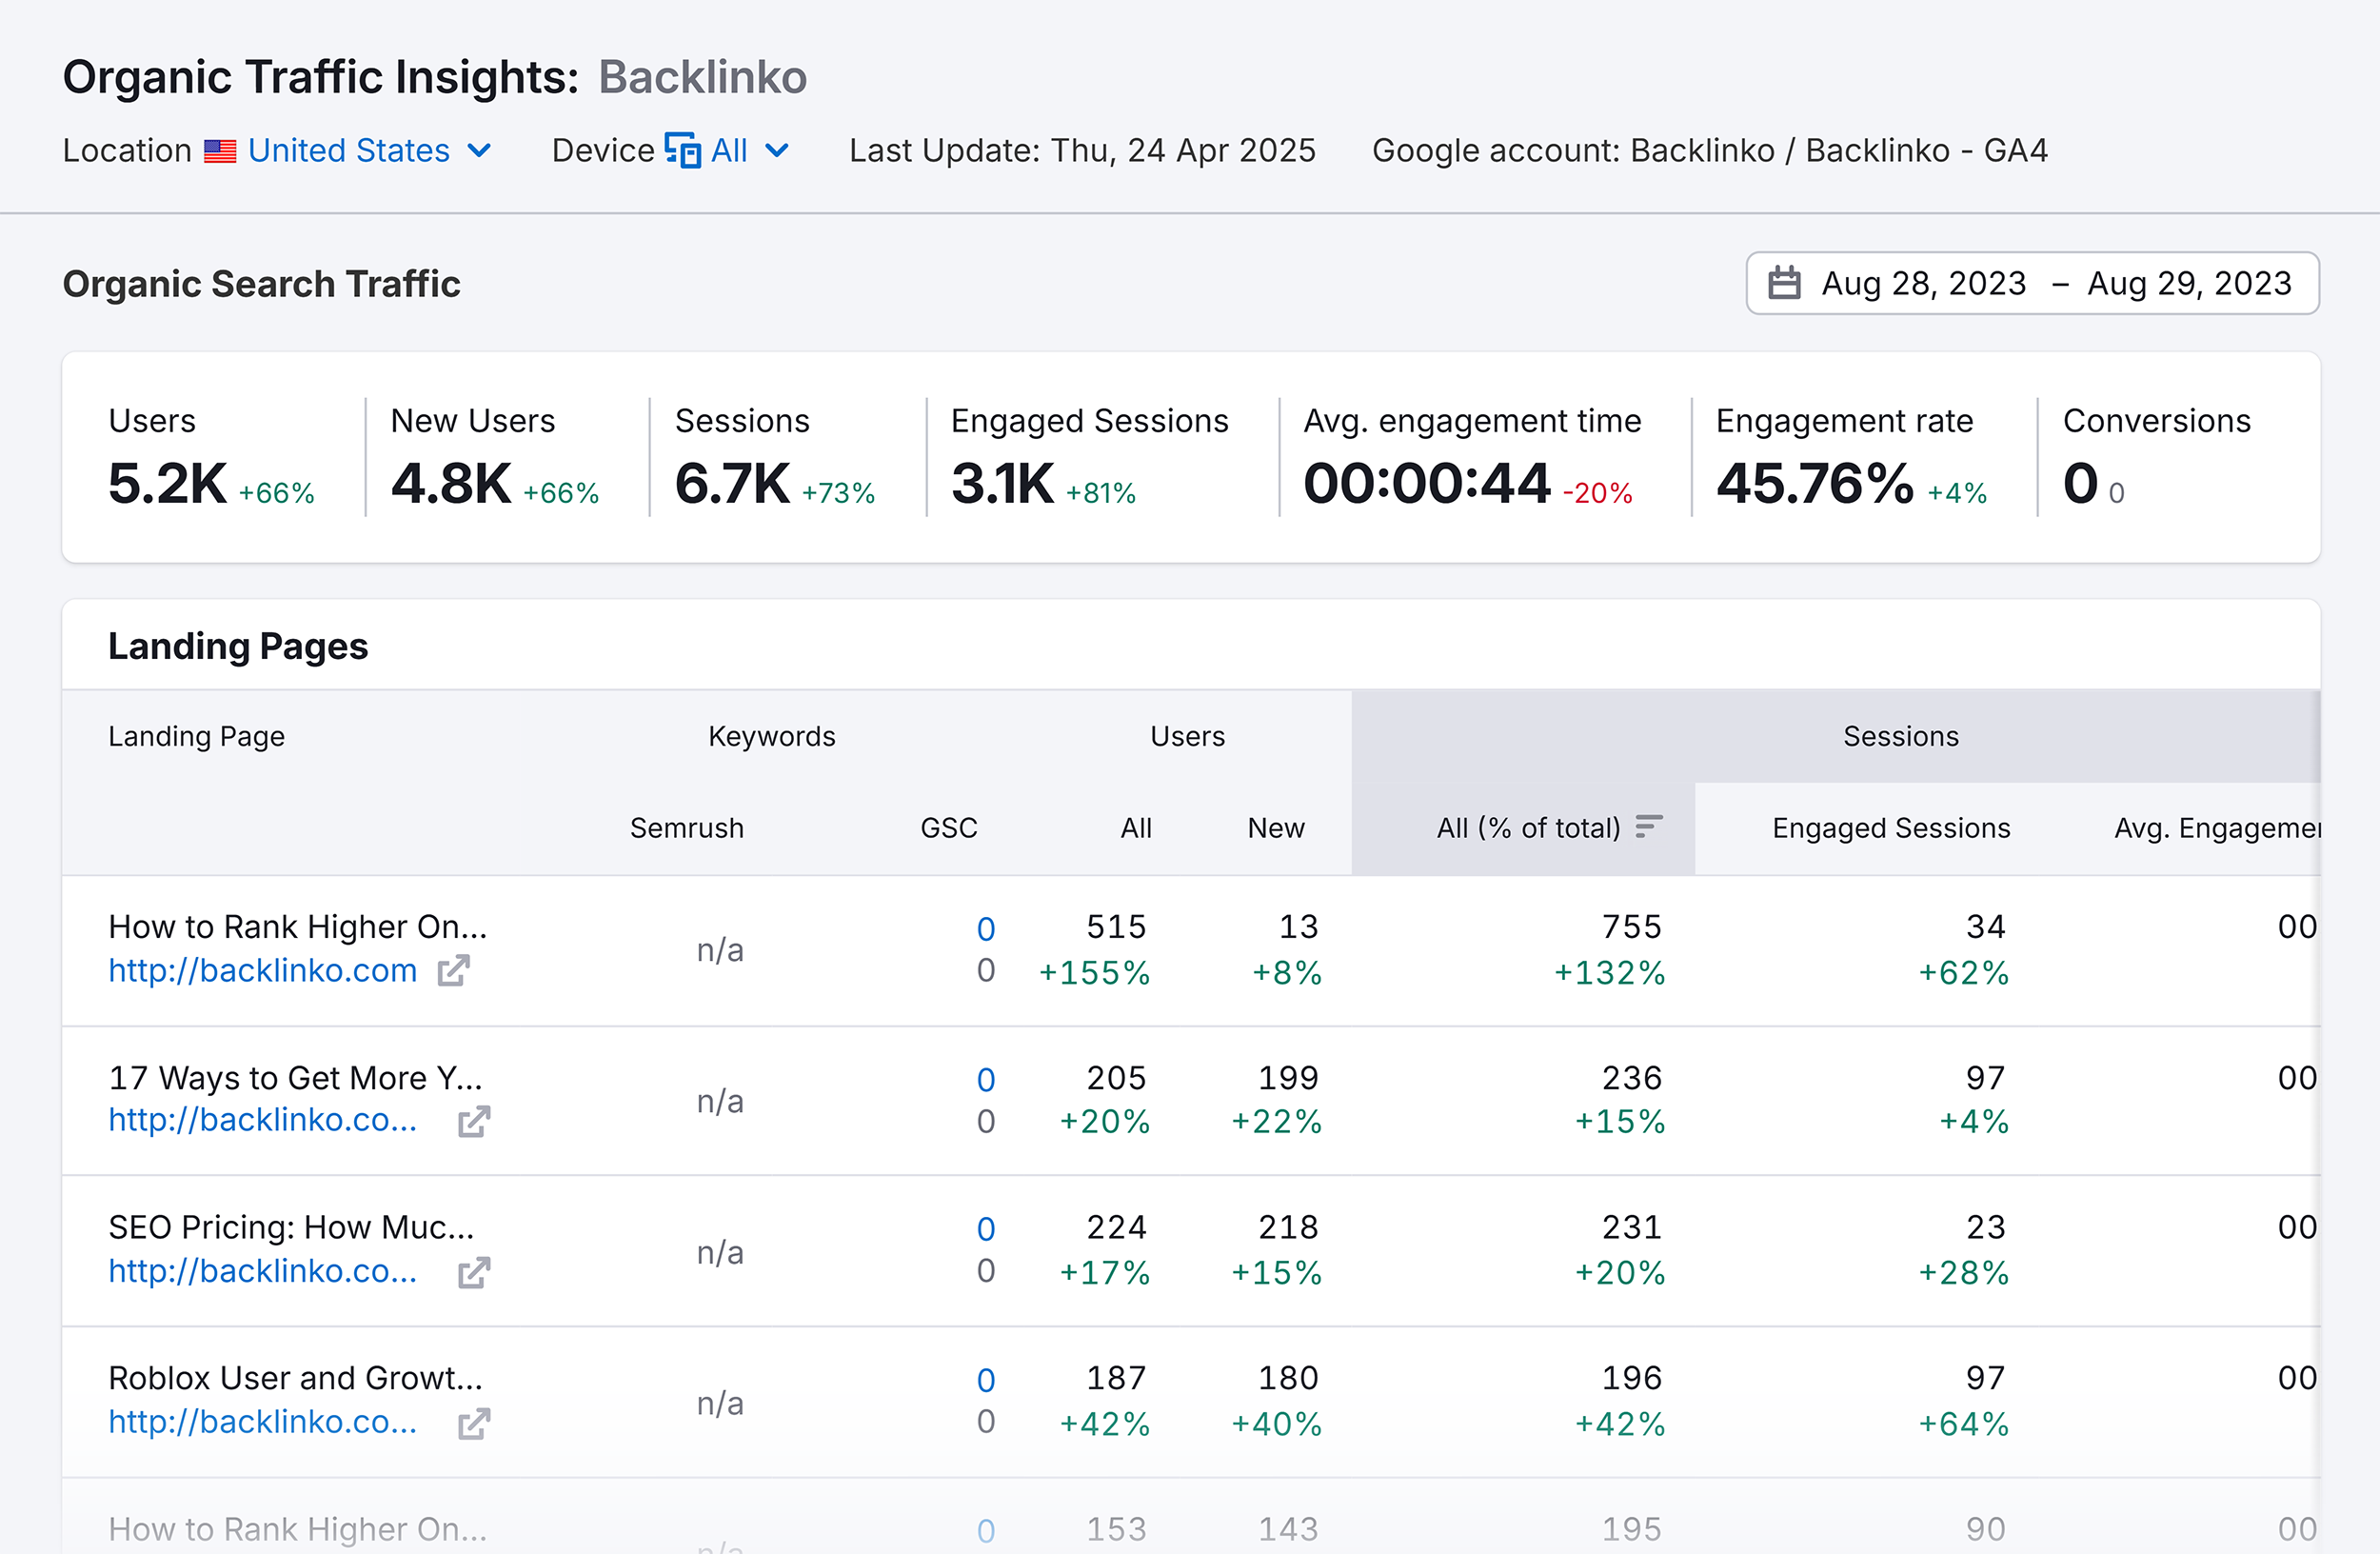The image size is (2380, 1554).
Task: Click the Semrush keywords column header
Action: [687, 828]
